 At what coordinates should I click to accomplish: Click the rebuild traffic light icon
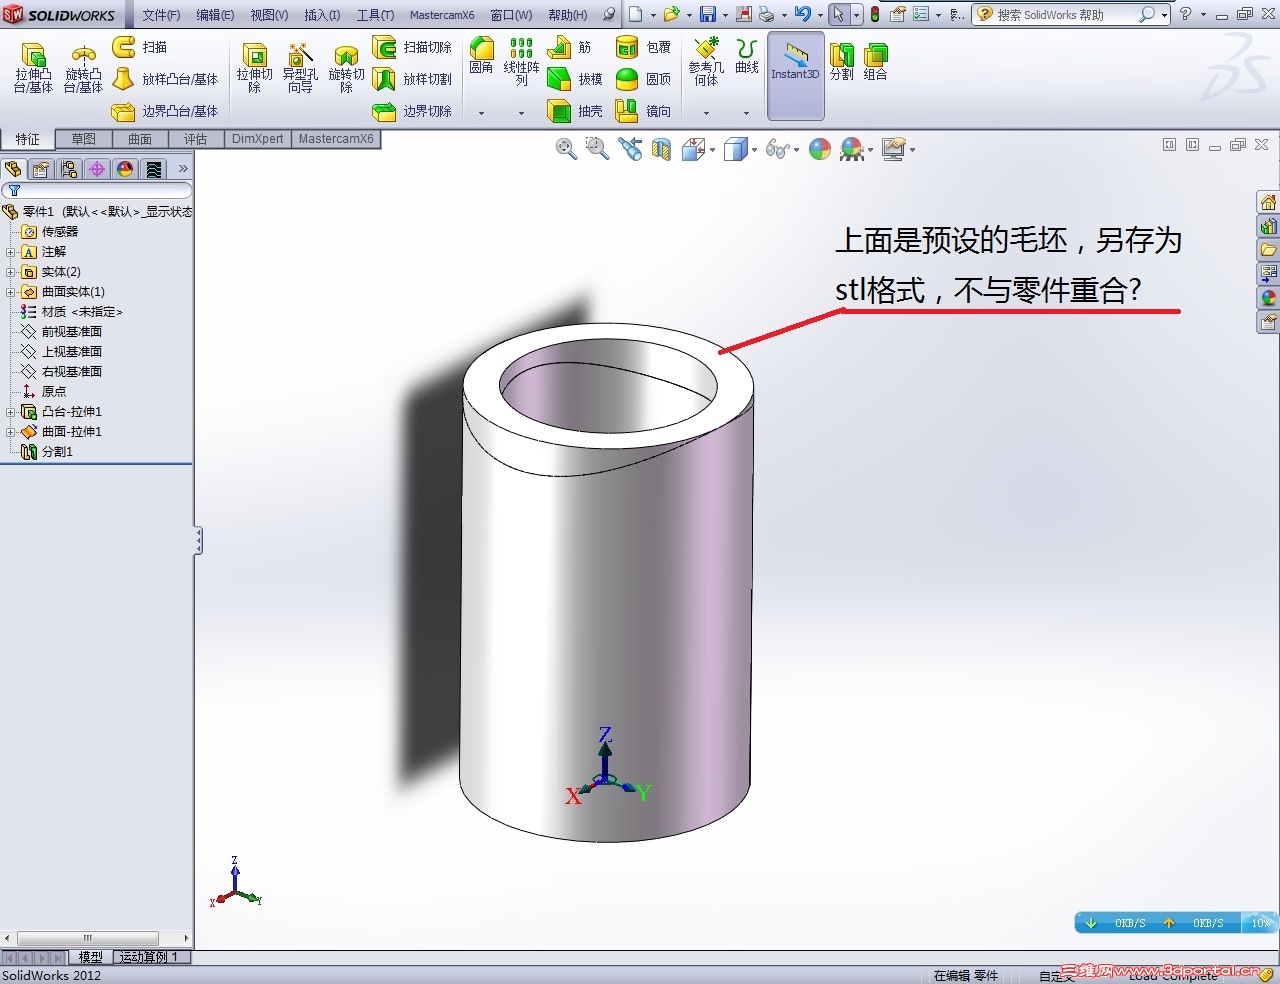pos(875,14)
